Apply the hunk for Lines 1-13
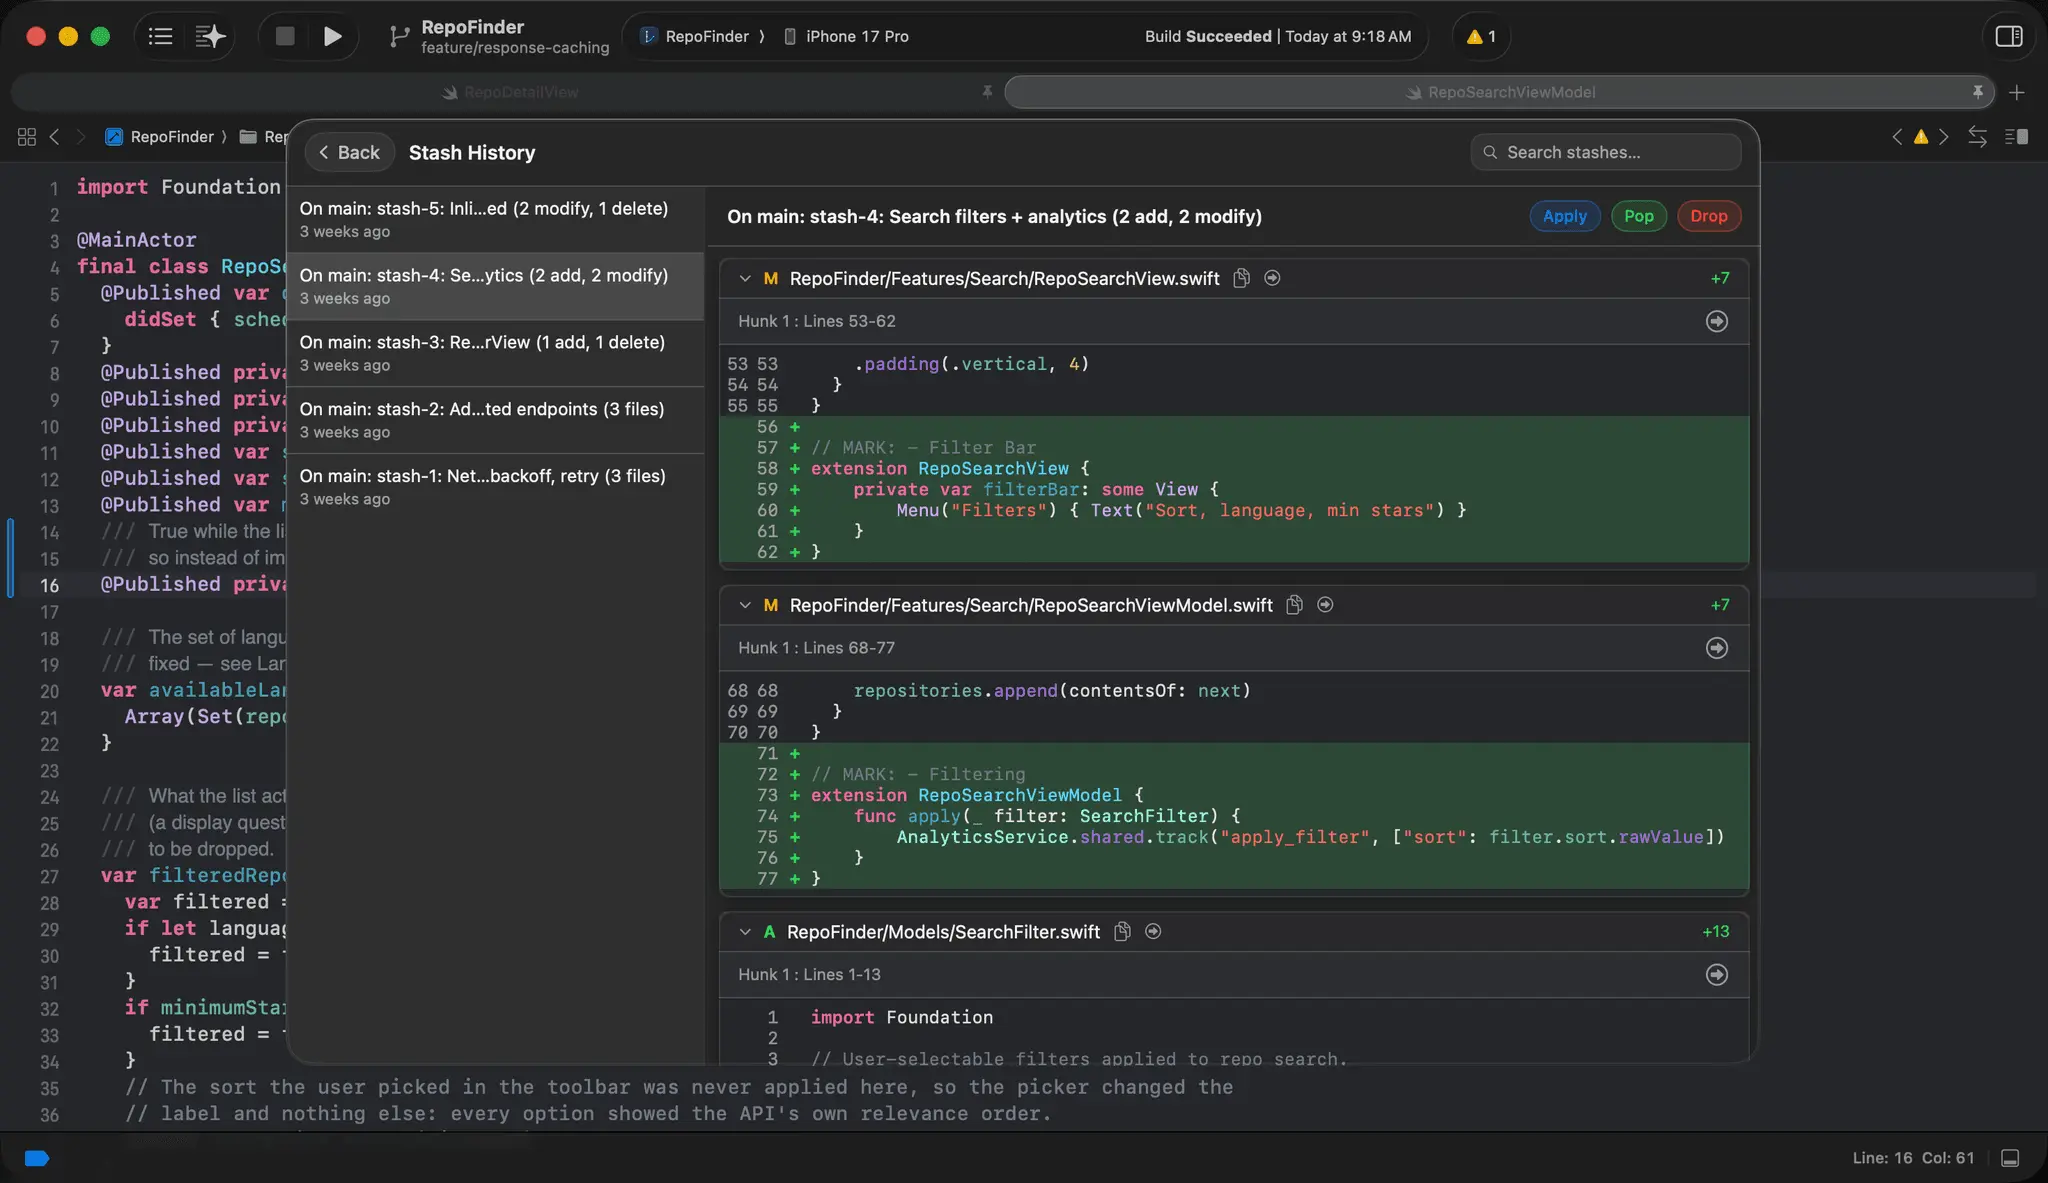Image resolution: width=2048 pixels, height=1183 pixels. tap(1716, 975)
